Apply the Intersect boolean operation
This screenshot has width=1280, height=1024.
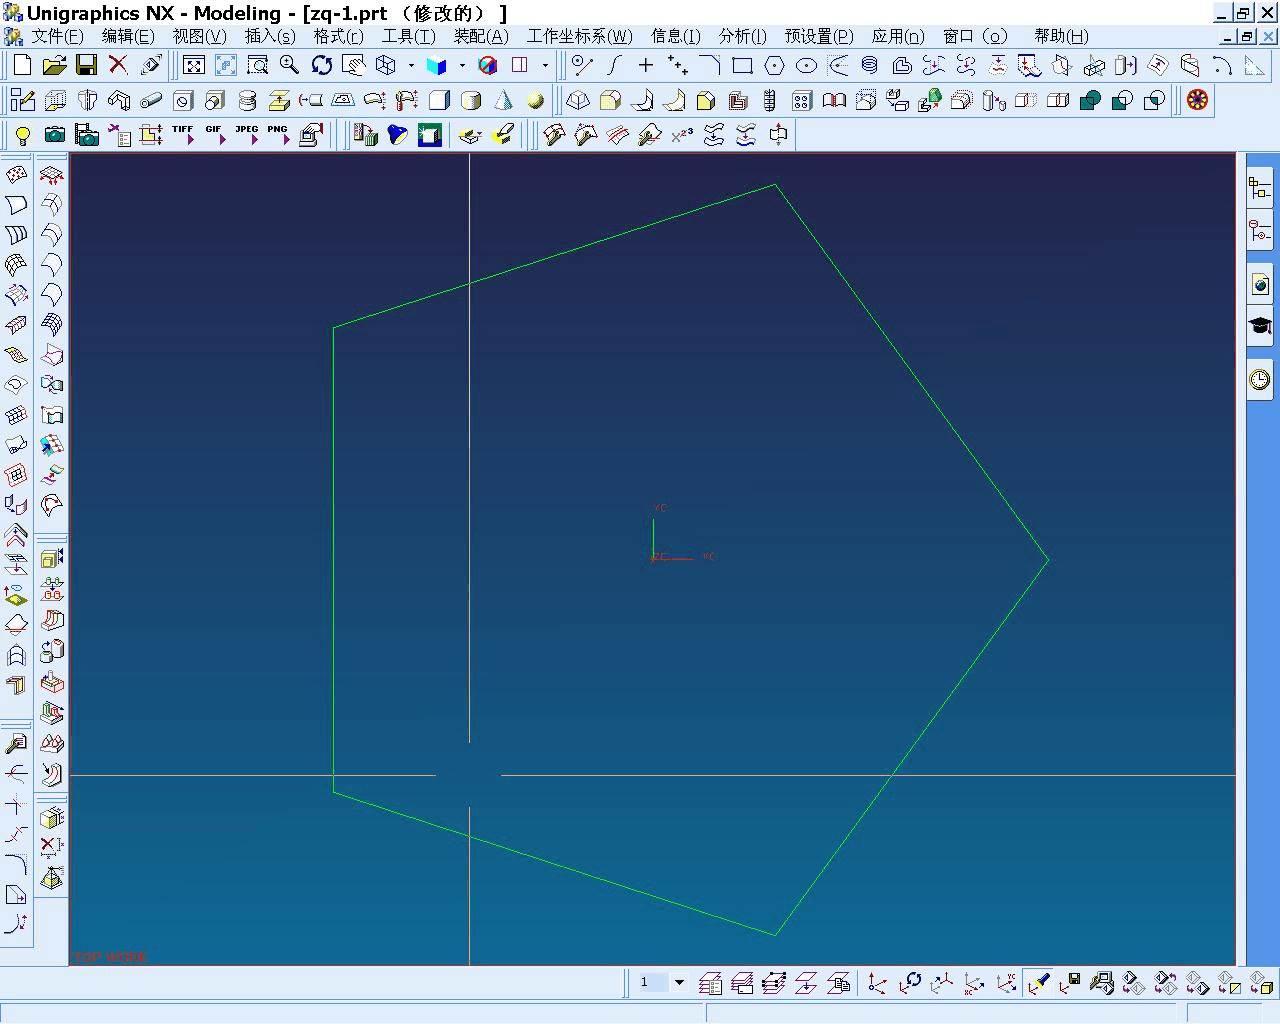1154,100
